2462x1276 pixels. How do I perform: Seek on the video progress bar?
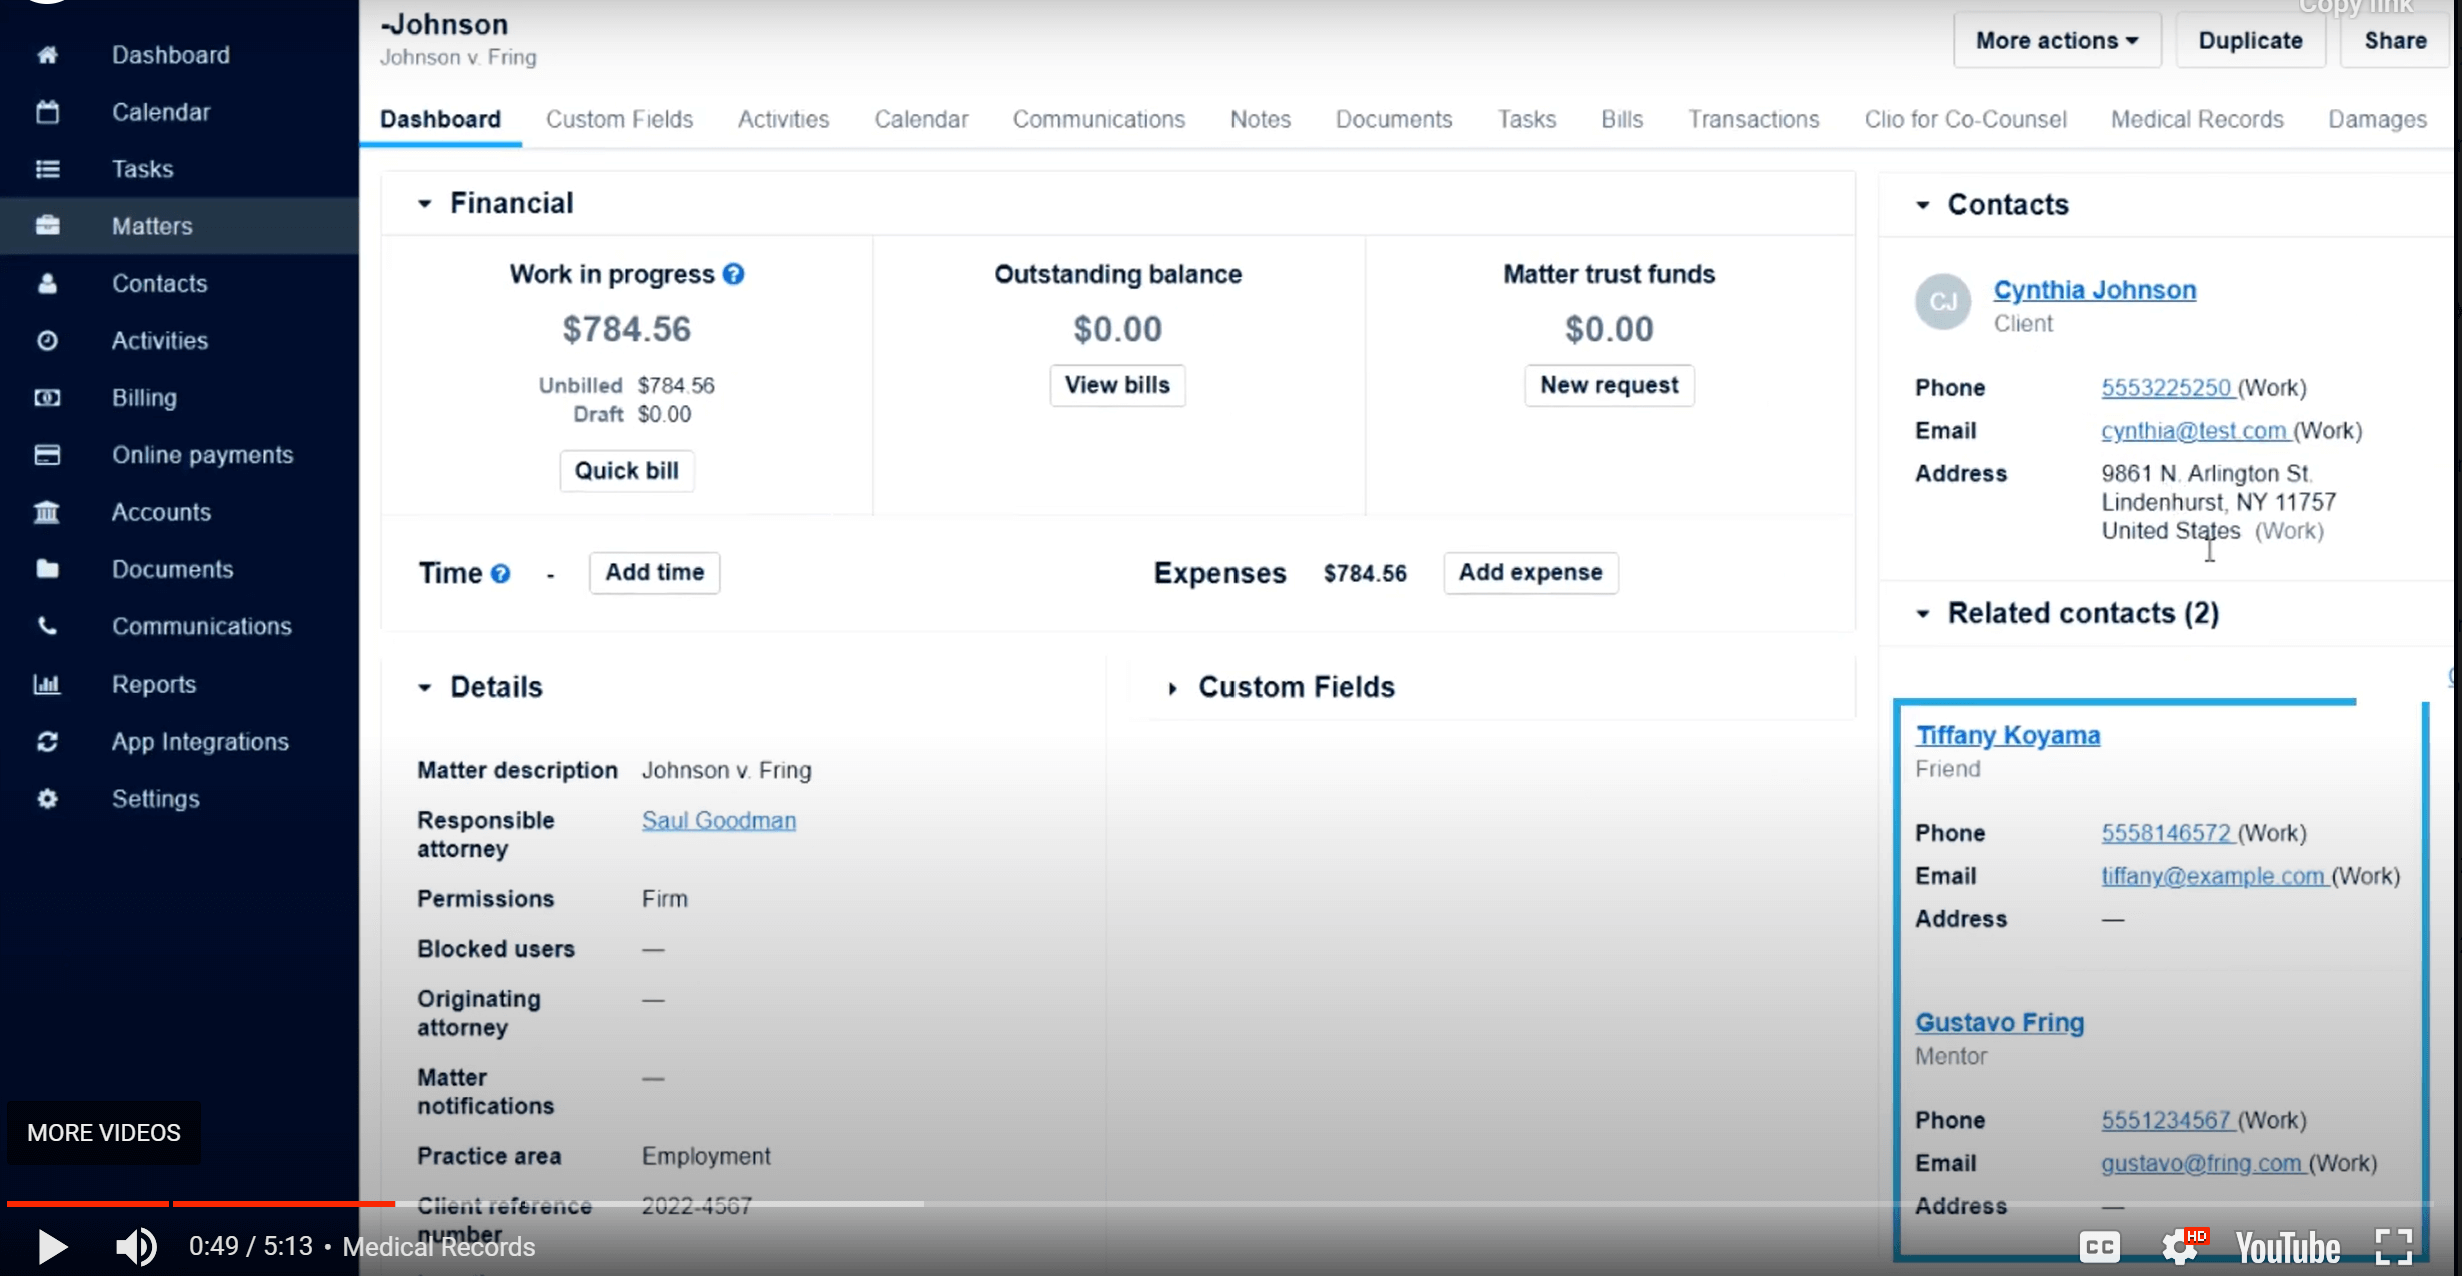1200,1204
